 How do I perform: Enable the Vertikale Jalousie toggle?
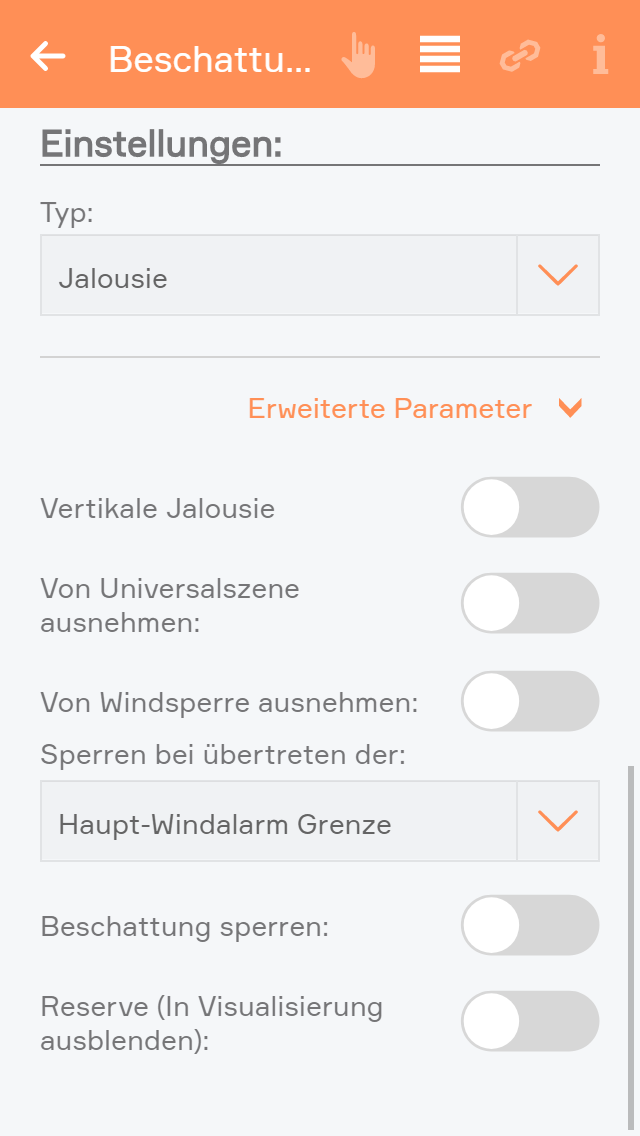[x=529, y=507]
